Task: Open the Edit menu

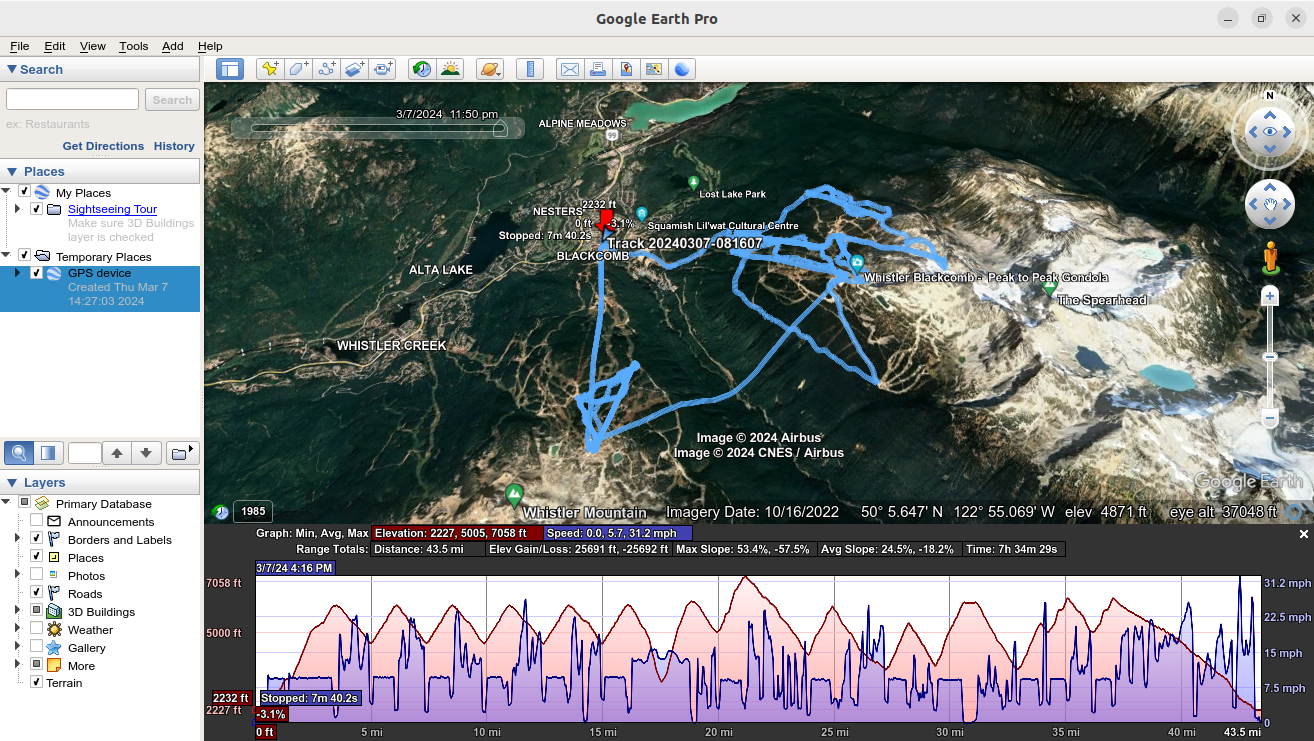Action: (x=54, y=46)
